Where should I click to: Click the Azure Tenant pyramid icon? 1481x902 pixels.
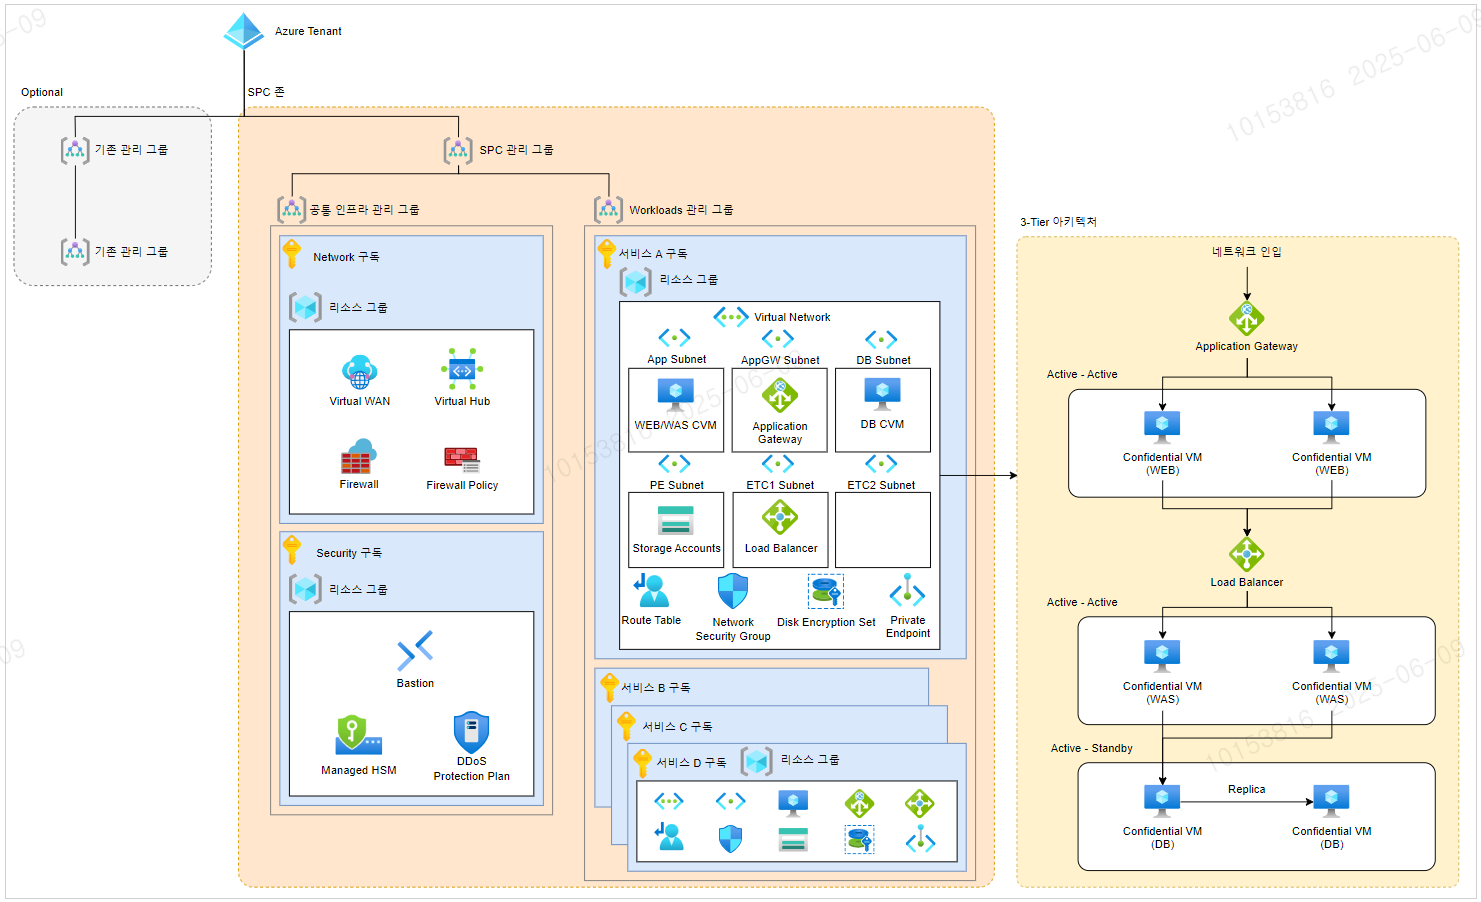[x=243, y=31]
